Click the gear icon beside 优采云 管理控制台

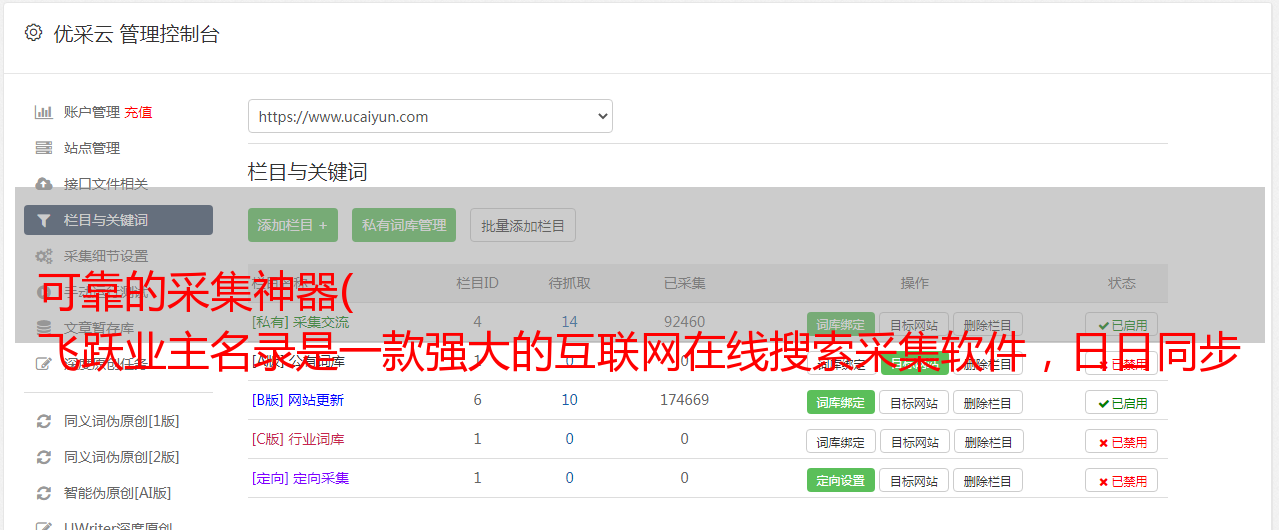tap(34, 33)
